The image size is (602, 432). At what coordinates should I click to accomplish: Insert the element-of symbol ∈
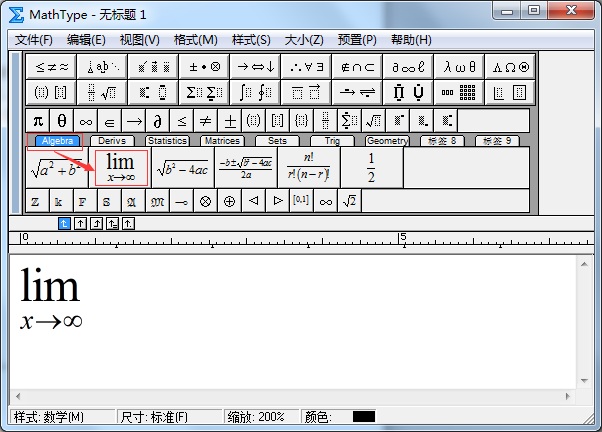tap(109, 121)
